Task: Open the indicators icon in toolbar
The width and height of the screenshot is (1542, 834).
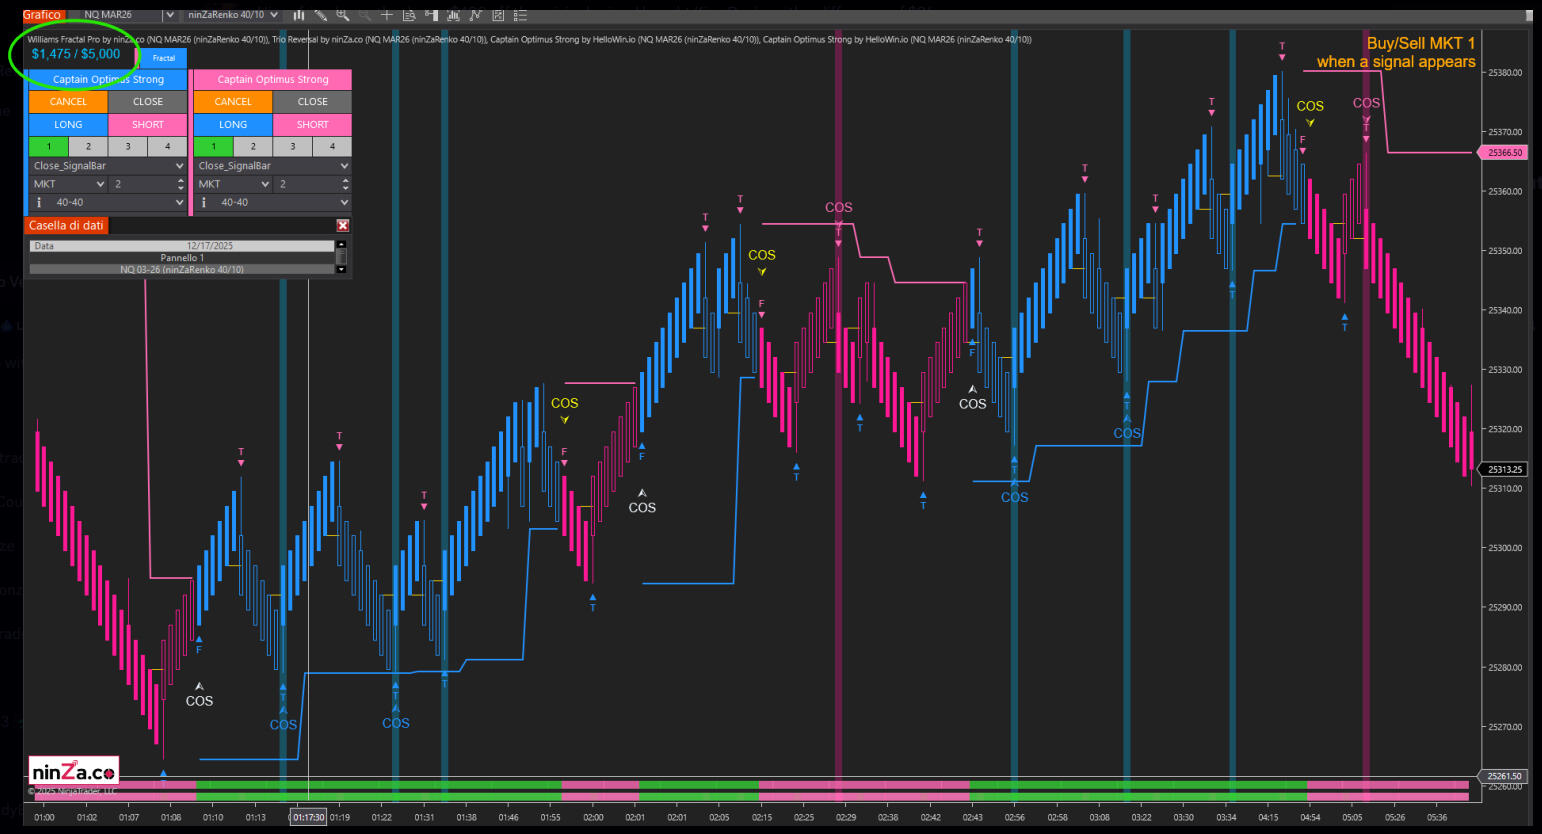Action: pos(453,15)
